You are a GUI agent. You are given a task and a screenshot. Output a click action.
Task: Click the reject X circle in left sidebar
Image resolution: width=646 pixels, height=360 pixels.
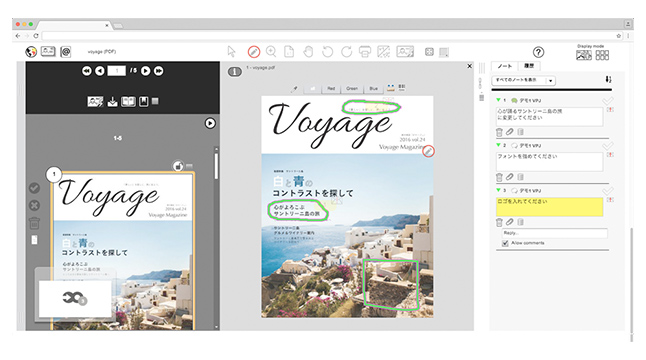pyautogui.click(x=35, y=206)
